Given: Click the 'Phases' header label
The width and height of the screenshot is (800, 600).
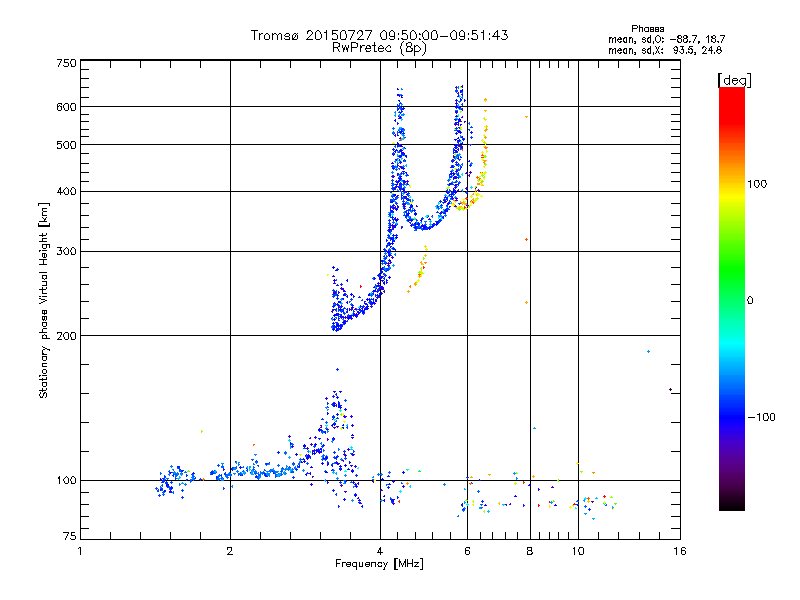Looking at the screenshot, I should 647,29.
